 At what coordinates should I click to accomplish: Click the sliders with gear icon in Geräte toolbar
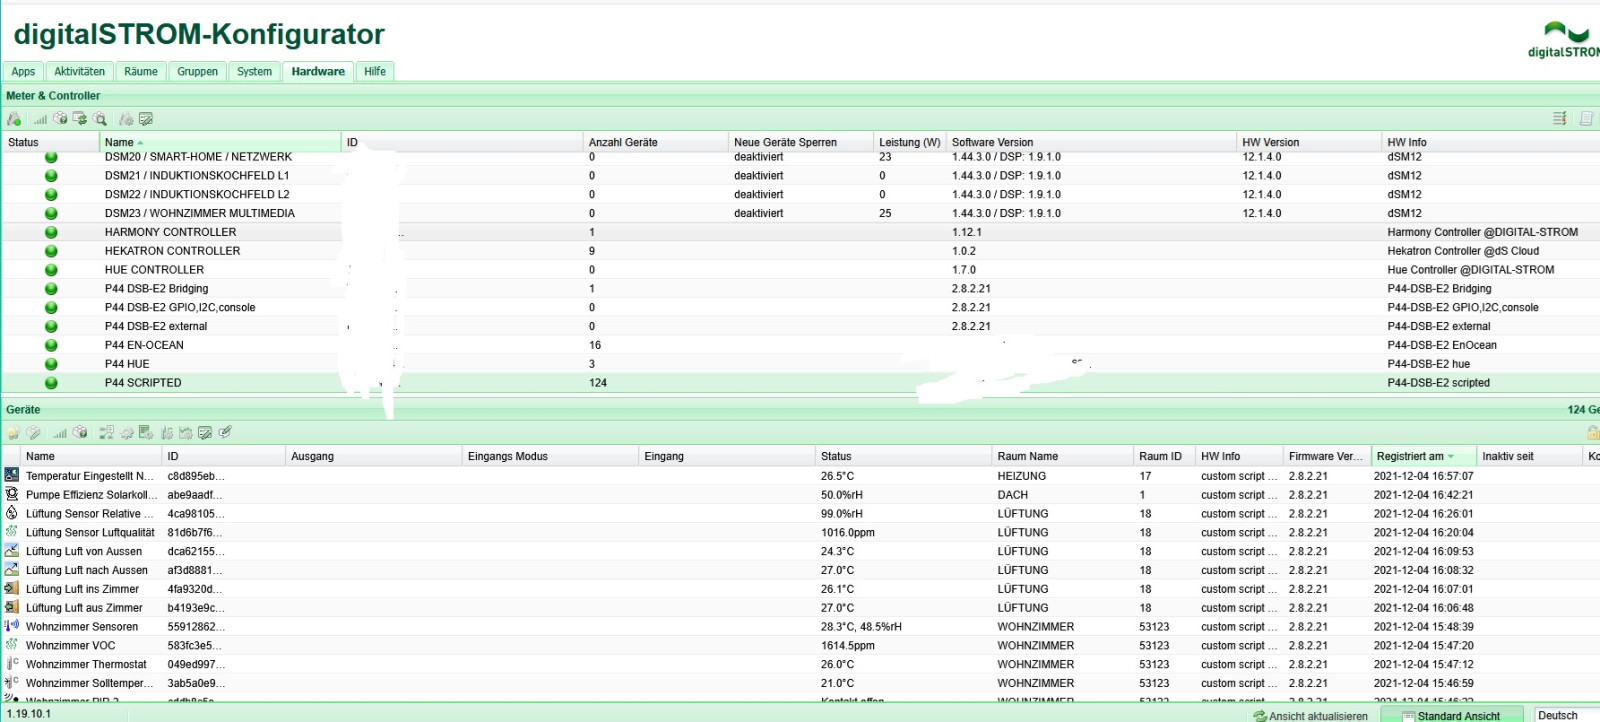pos(167,433)
